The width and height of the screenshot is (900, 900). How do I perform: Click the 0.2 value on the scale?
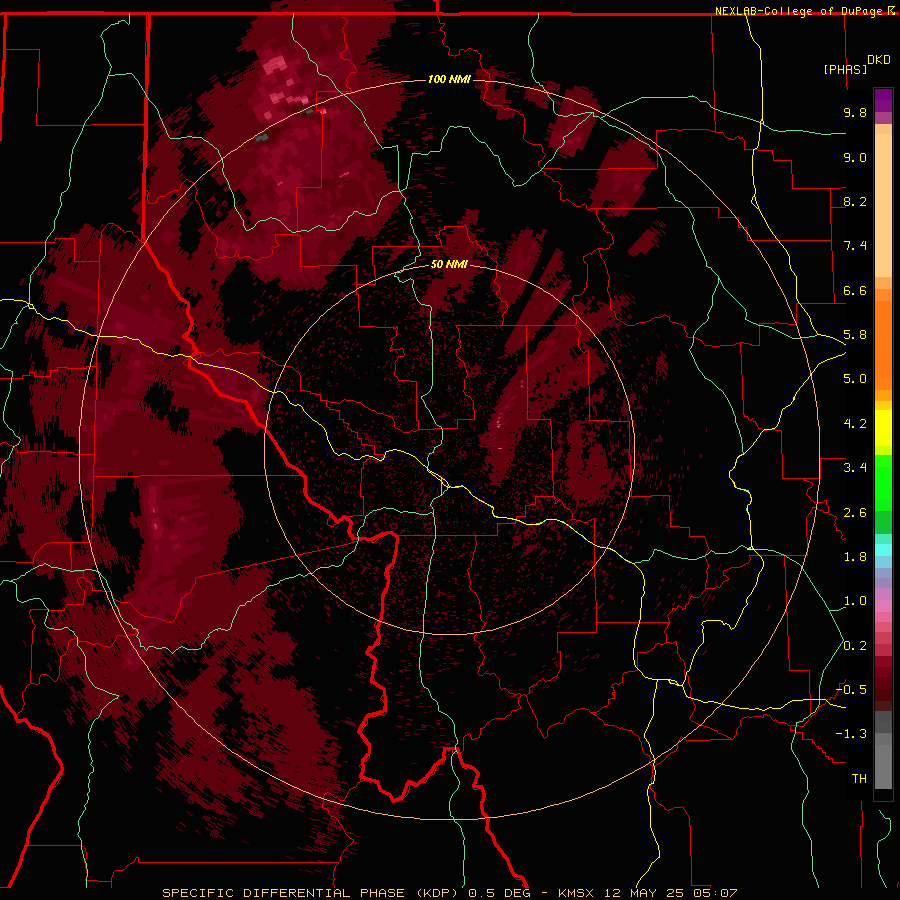[x=855, y=646]
